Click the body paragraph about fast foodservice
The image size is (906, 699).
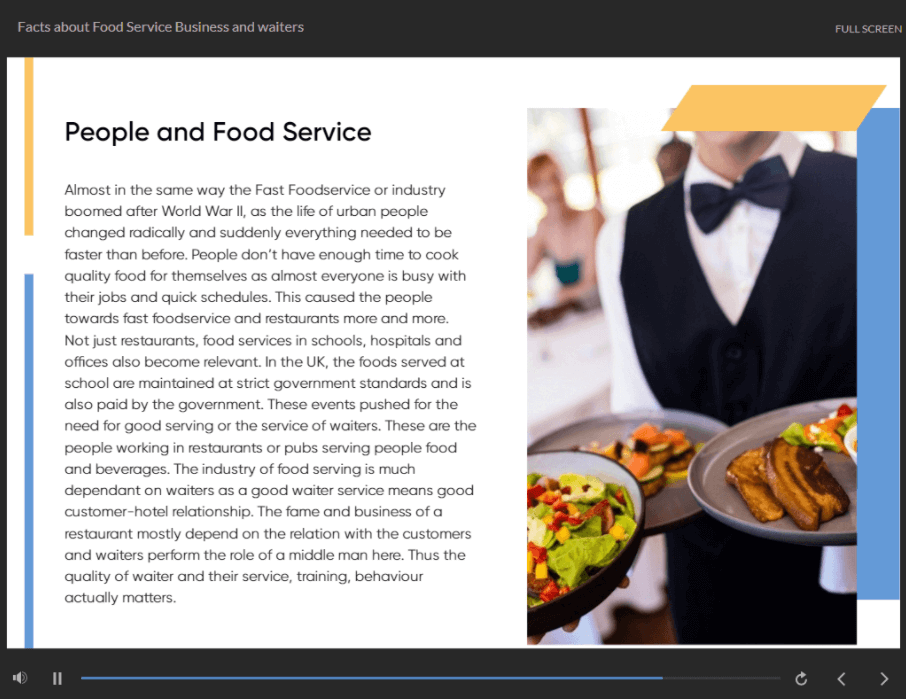(x=270, y=393)
